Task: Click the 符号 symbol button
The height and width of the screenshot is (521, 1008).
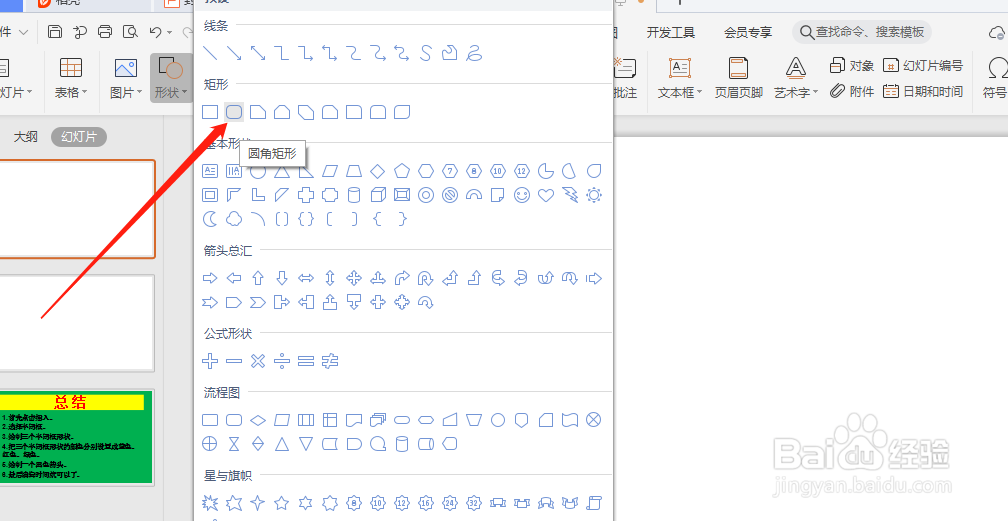Action: pos(996,78)
